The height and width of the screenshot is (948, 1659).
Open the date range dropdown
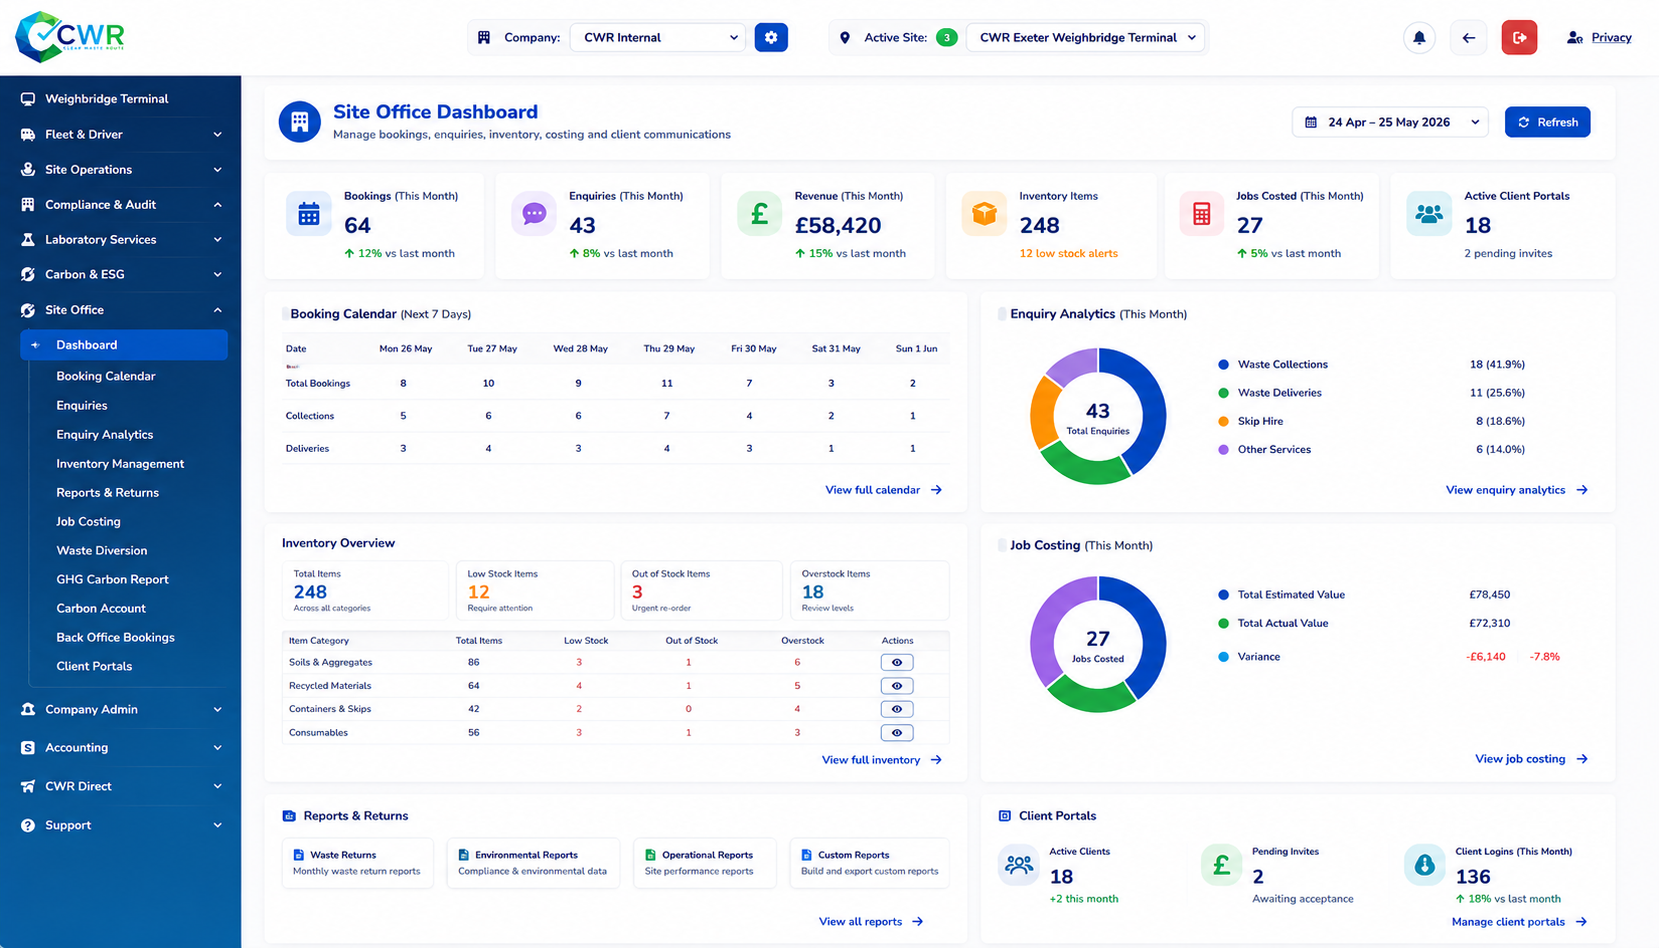coord(1390,122)
